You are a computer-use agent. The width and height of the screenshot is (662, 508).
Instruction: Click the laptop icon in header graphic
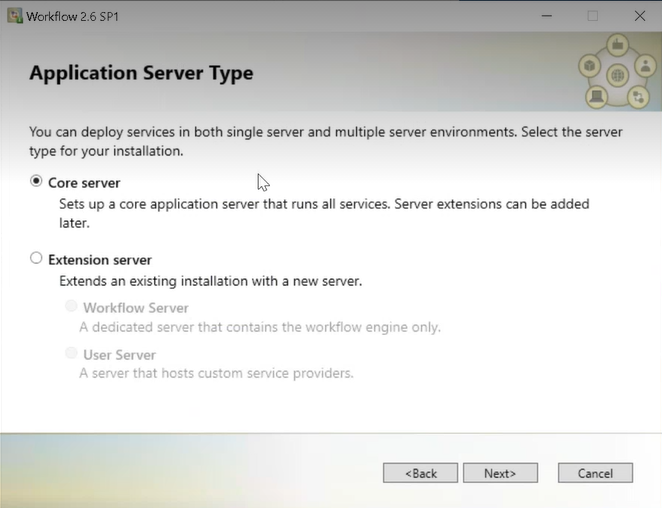(597, 97)
